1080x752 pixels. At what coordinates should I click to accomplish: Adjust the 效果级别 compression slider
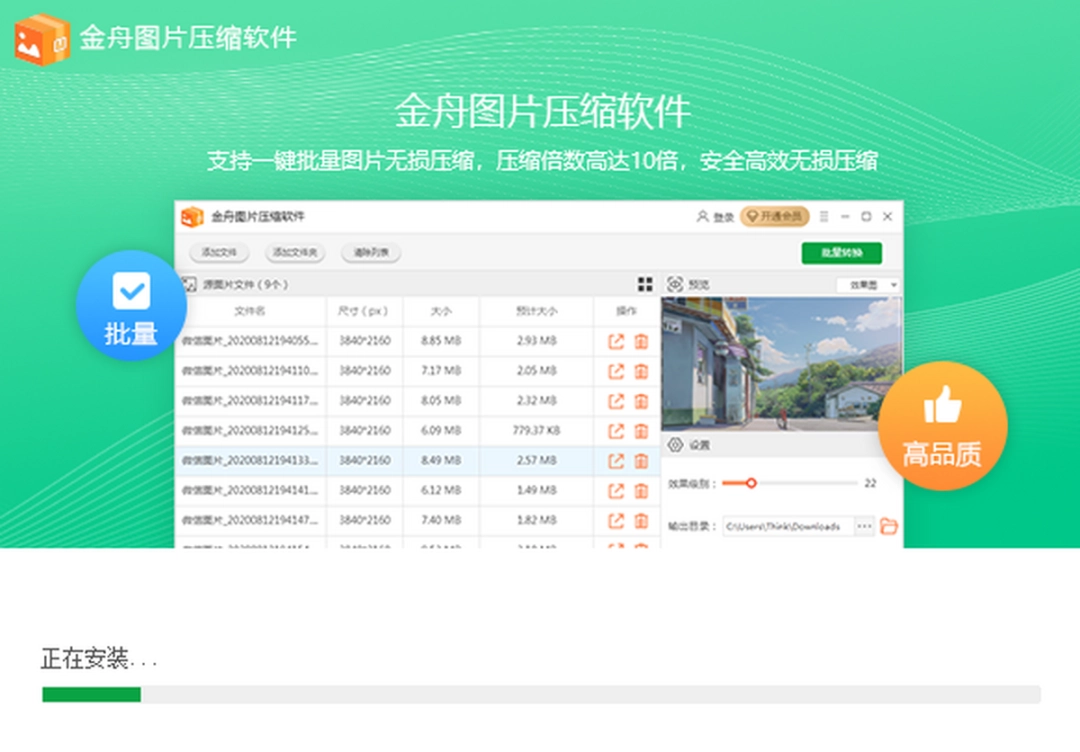coord(752,483)
